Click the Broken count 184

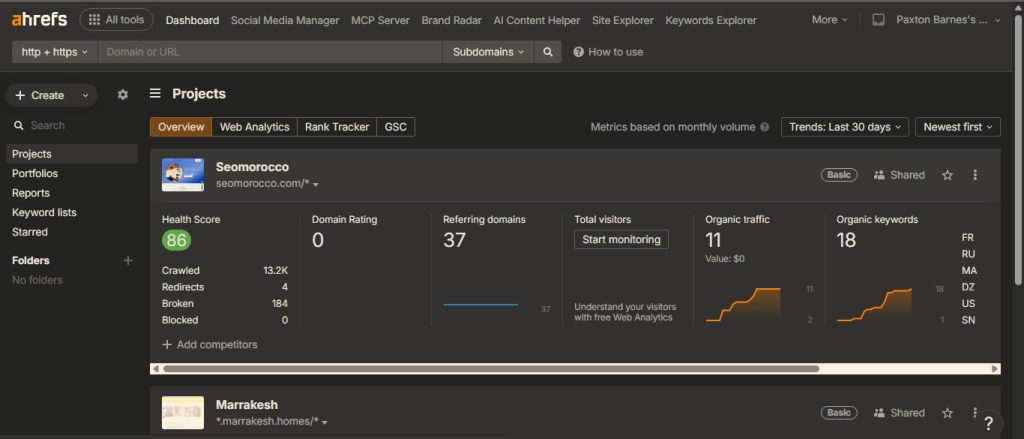pos(280,304)
